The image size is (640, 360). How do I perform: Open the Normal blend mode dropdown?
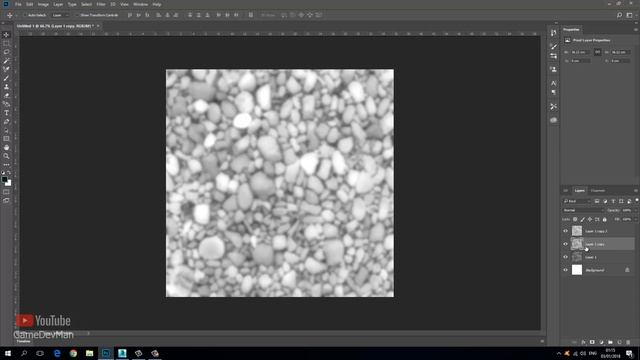point(582,210)
